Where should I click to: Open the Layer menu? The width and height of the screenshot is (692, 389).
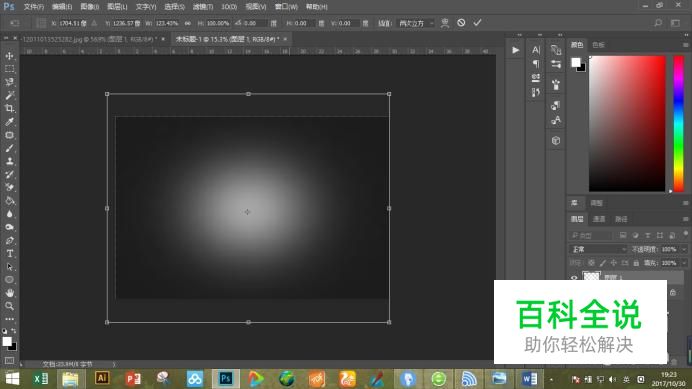click(117, 7)
